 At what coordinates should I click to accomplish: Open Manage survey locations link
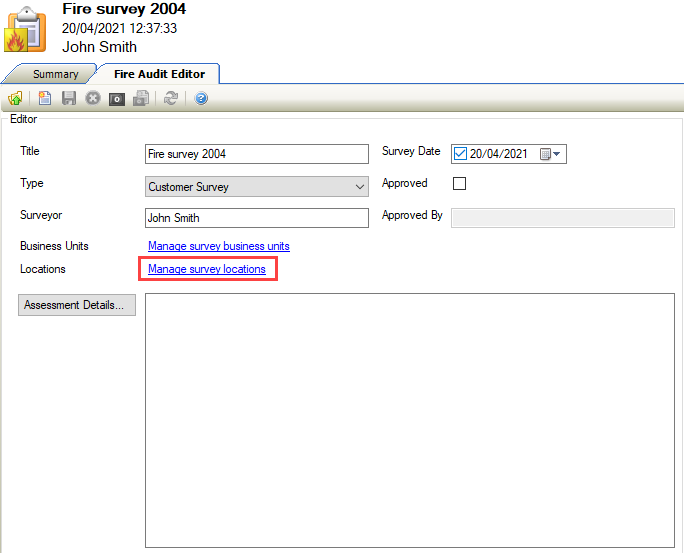tap(207, 269)
